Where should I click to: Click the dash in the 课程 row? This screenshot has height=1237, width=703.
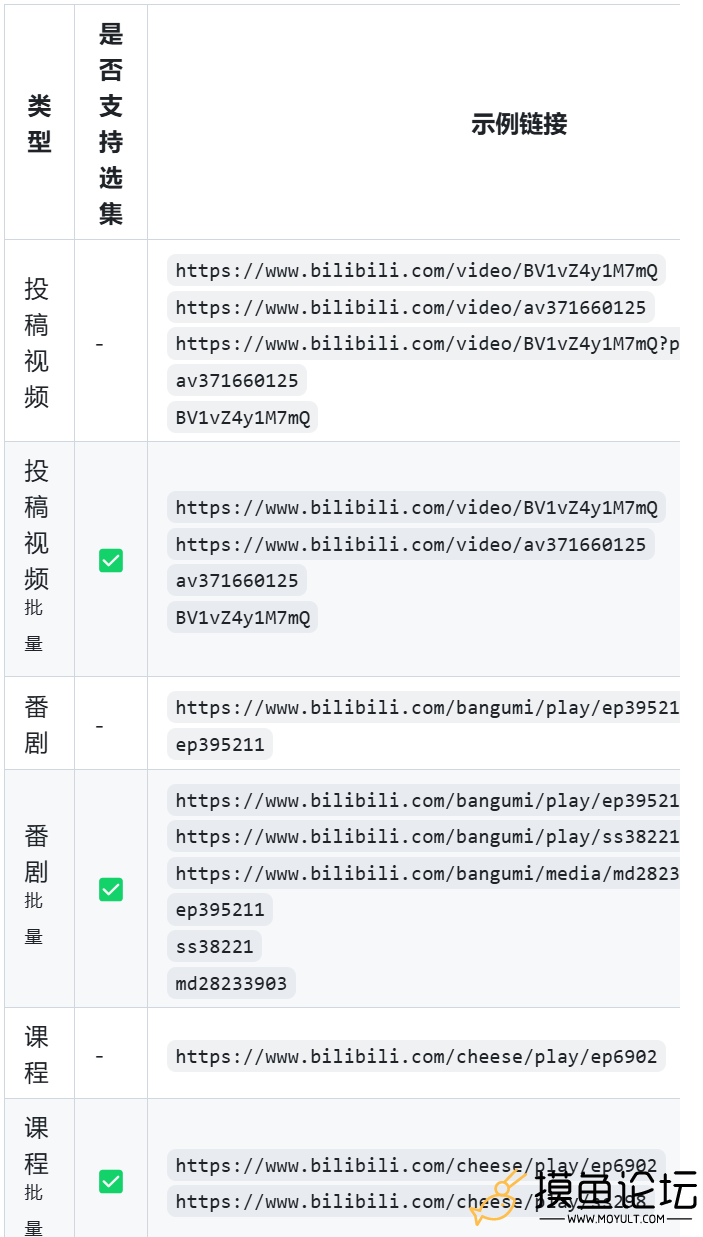pyautogui.click(x=99, y=1056)
